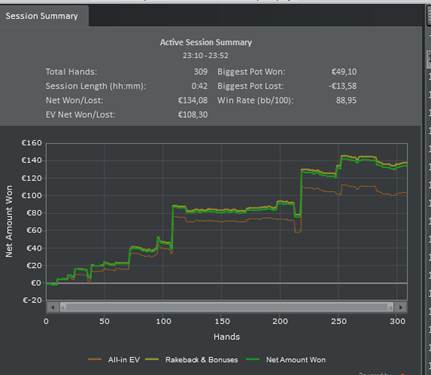The height and width of the screenshot is (375, 431).
Task: Click the EV Net Won/Lost value €108,30
Action: click(x=193, y=115)
